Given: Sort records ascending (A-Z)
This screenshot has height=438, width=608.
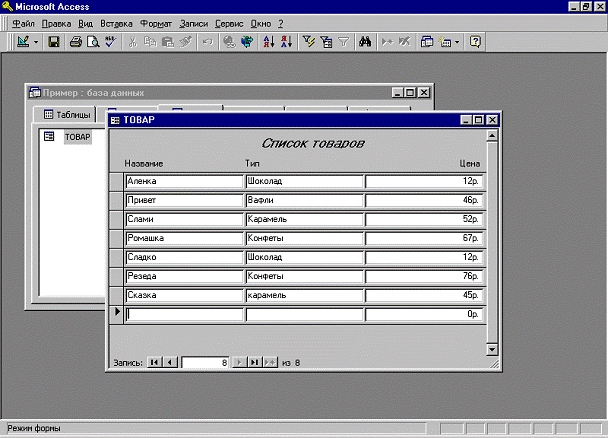Looking at the screenshot, I should coord(268,42).
